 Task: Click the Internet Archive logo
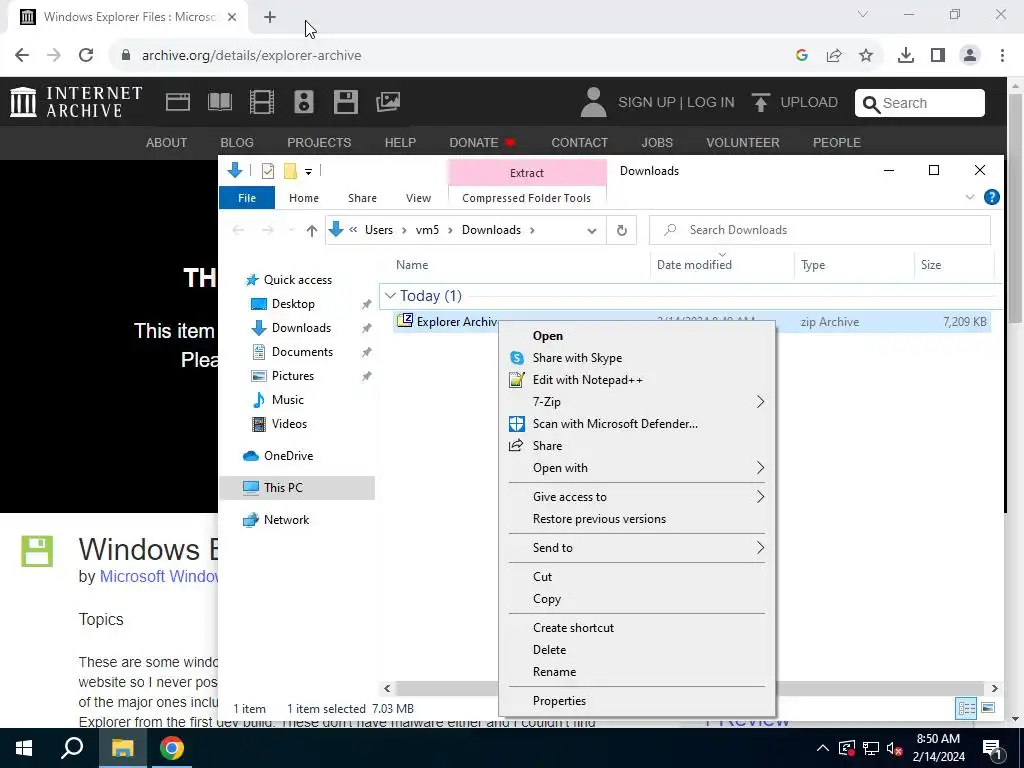point(76,102)
